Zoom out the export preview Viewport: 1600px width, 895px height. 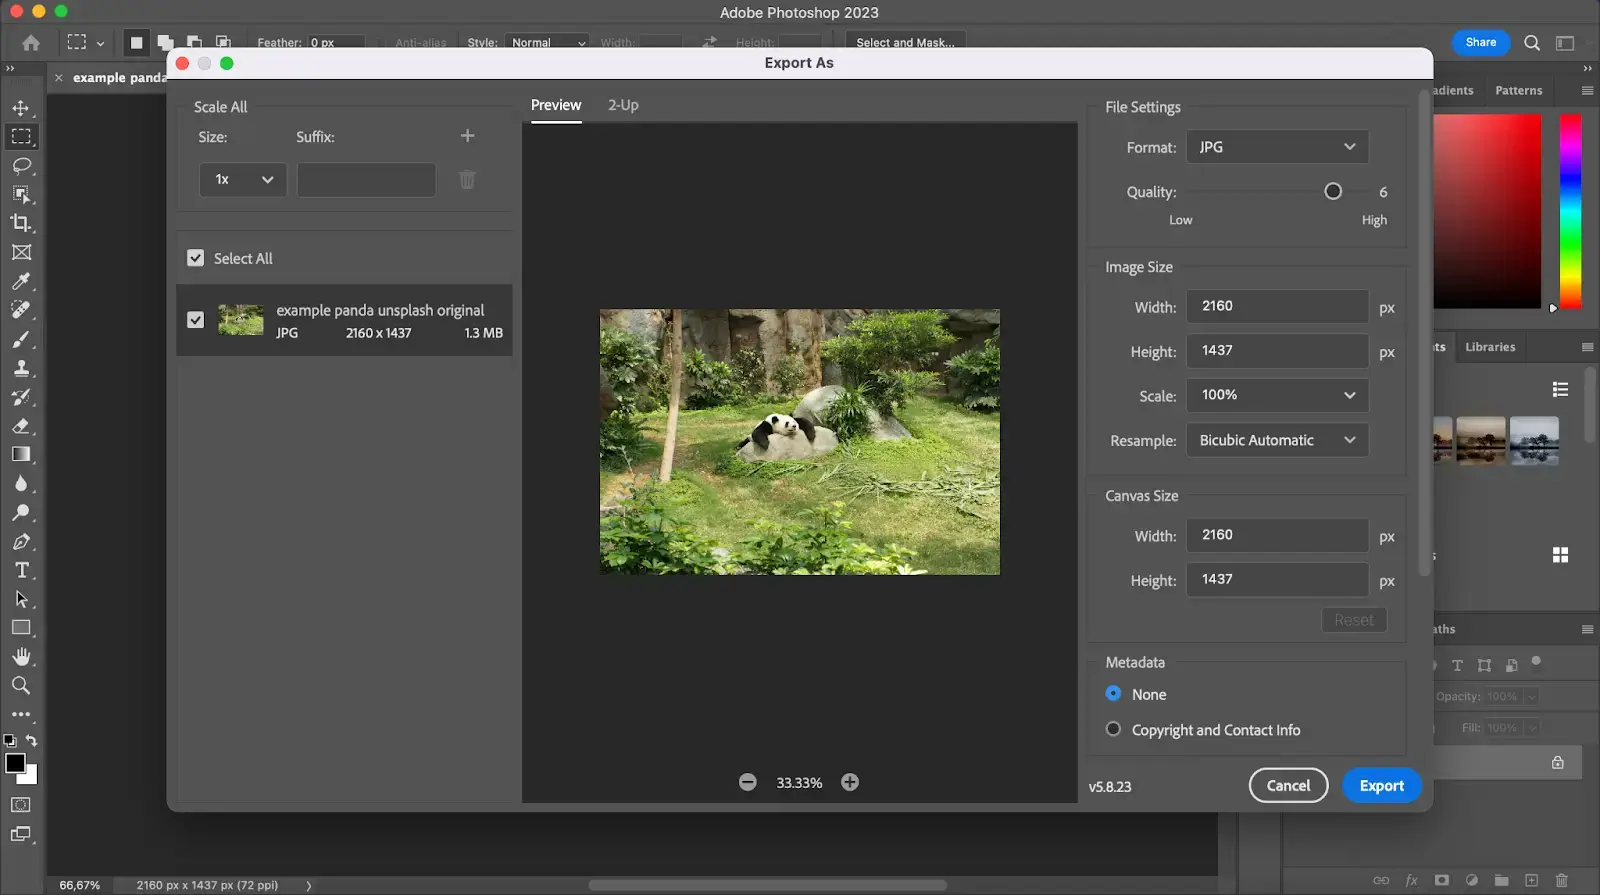[748, 782]
